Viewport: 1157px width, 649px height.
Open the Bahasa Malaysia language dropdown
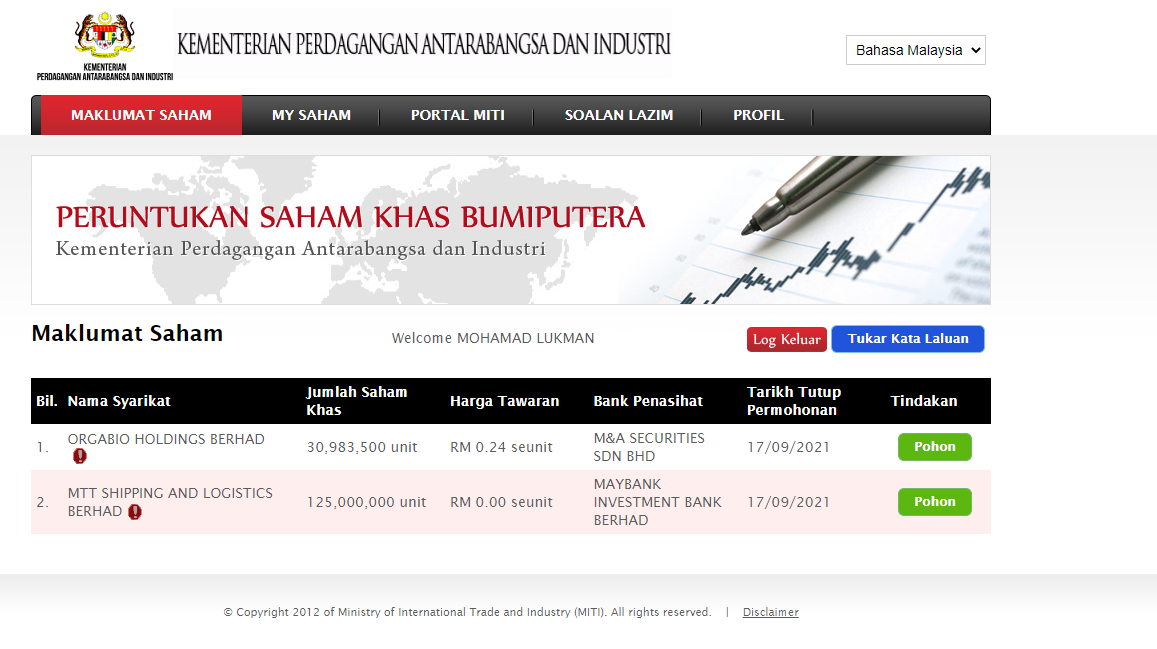[x=915, y=50]
